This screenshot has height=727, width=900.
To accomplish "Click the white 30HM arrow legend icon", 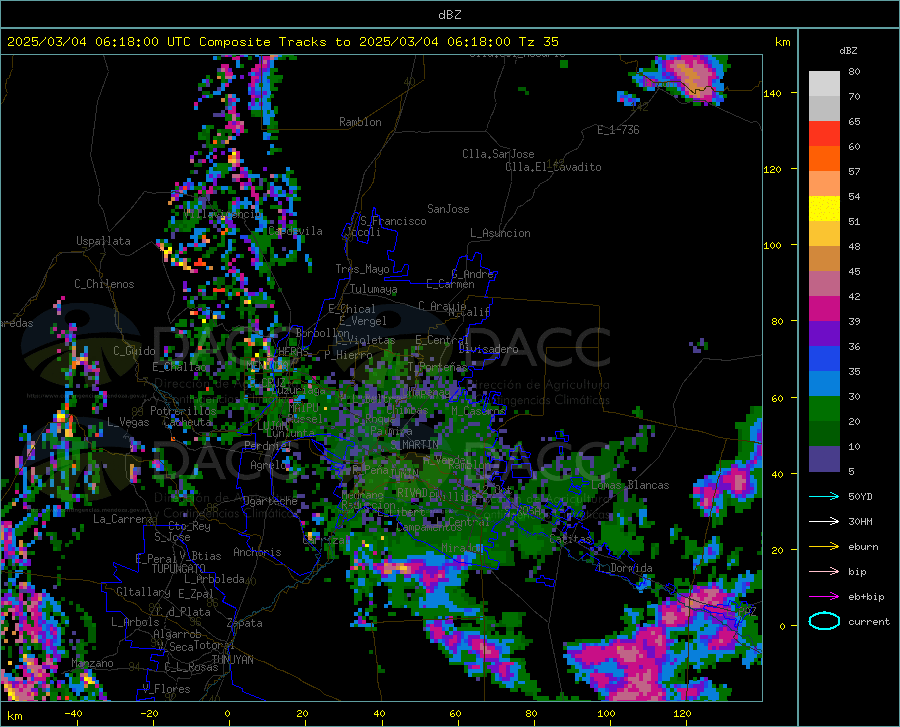I will [824, 522].
